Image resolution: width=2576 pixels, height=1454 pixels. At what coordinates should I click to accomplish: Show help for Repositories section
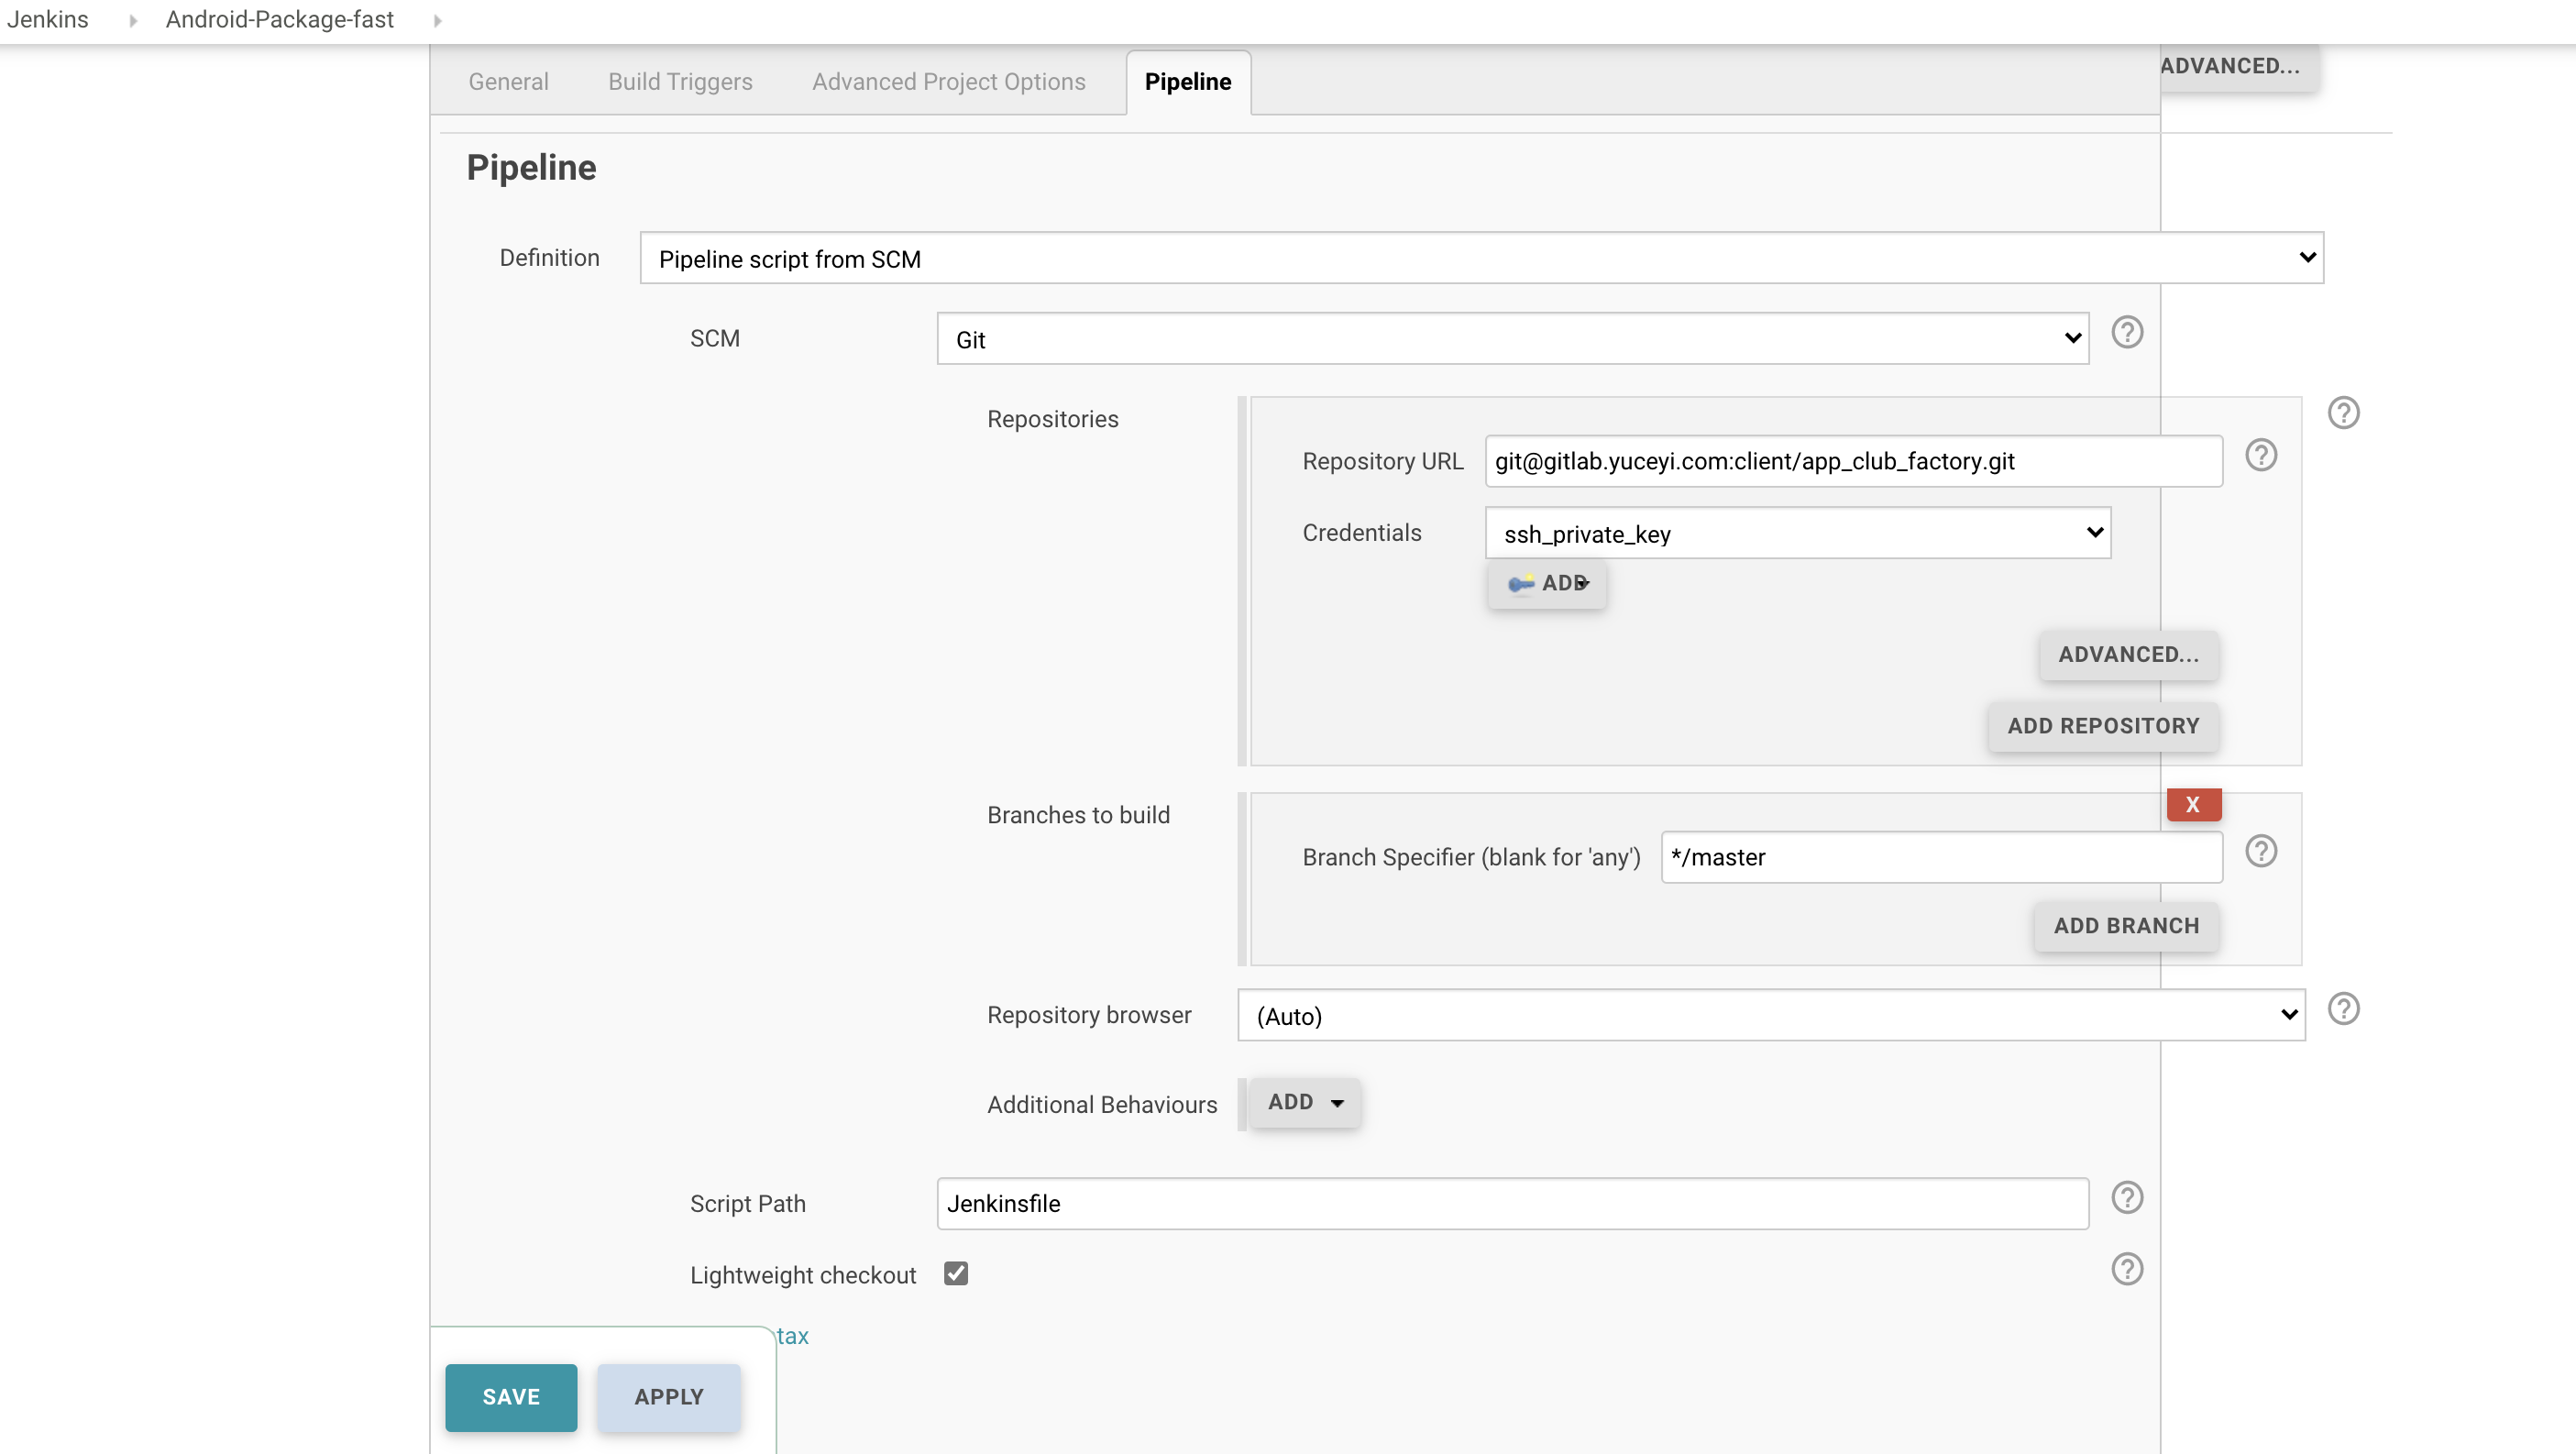coord(2343,413)
